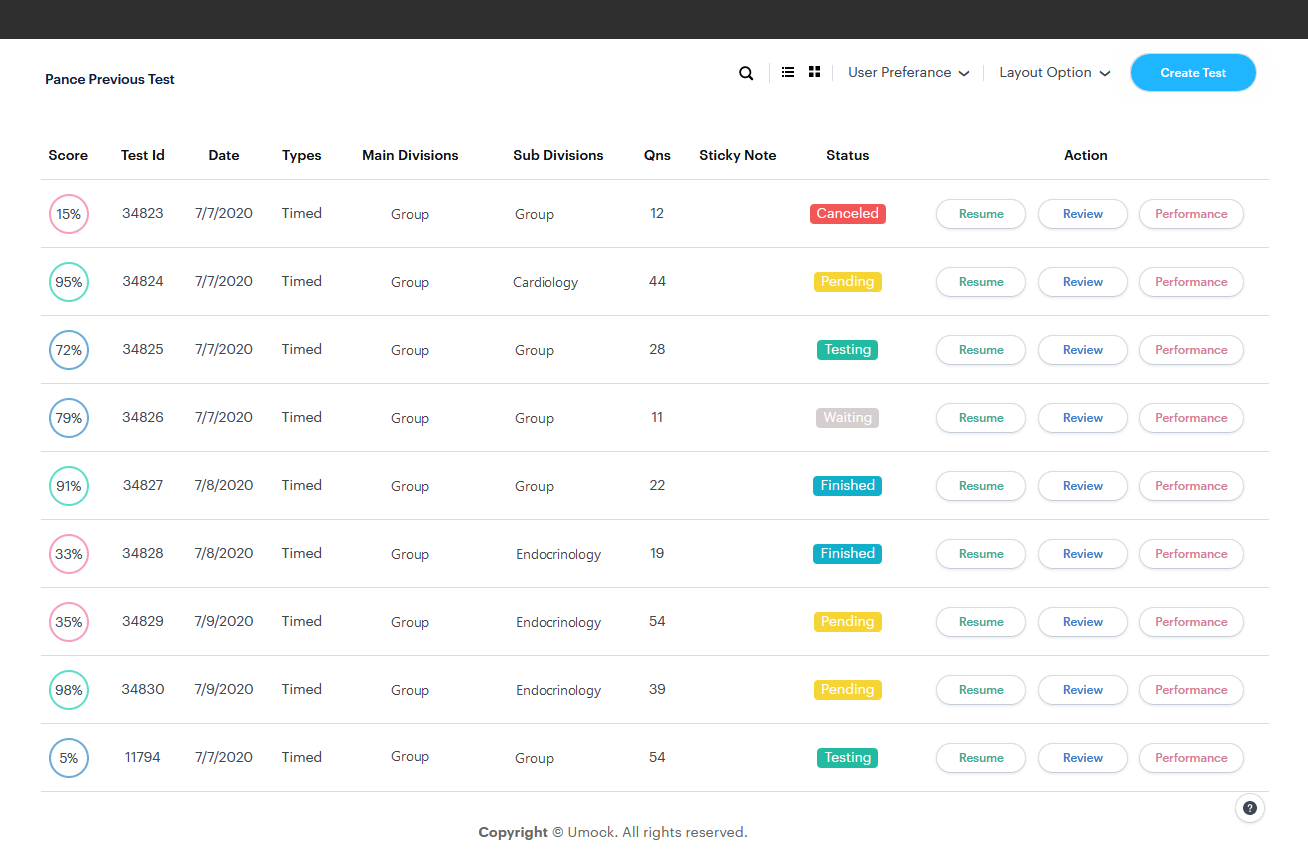Expand the User Preferance dropdown
The image size is (1308, 858).
click(x=908, y=73)
